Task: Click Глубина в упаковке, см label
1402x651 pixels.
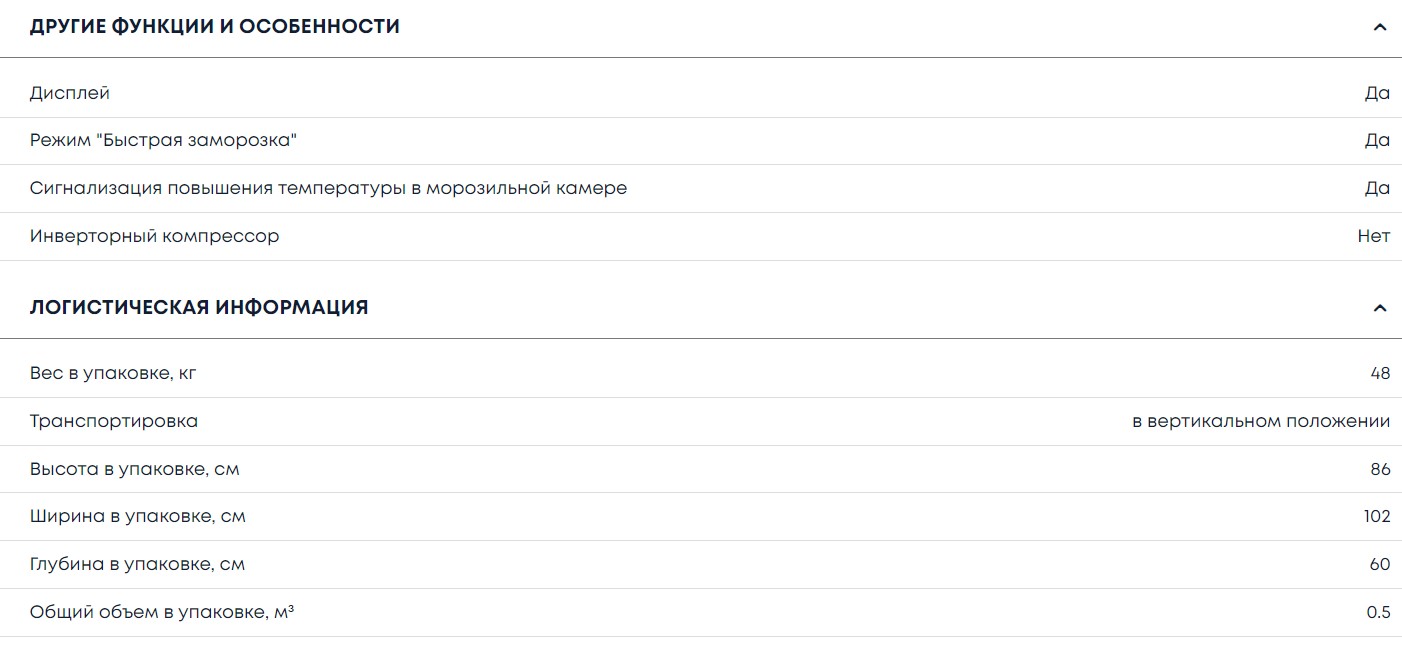Action: coord(137,564)
